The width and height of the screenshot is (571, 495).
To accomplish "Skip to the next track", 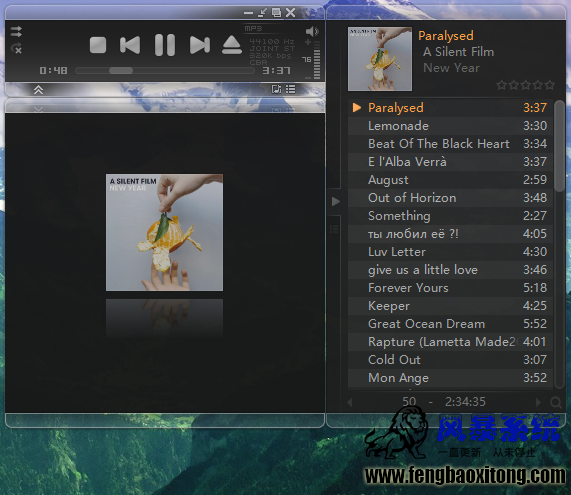I will coord(200,45).
